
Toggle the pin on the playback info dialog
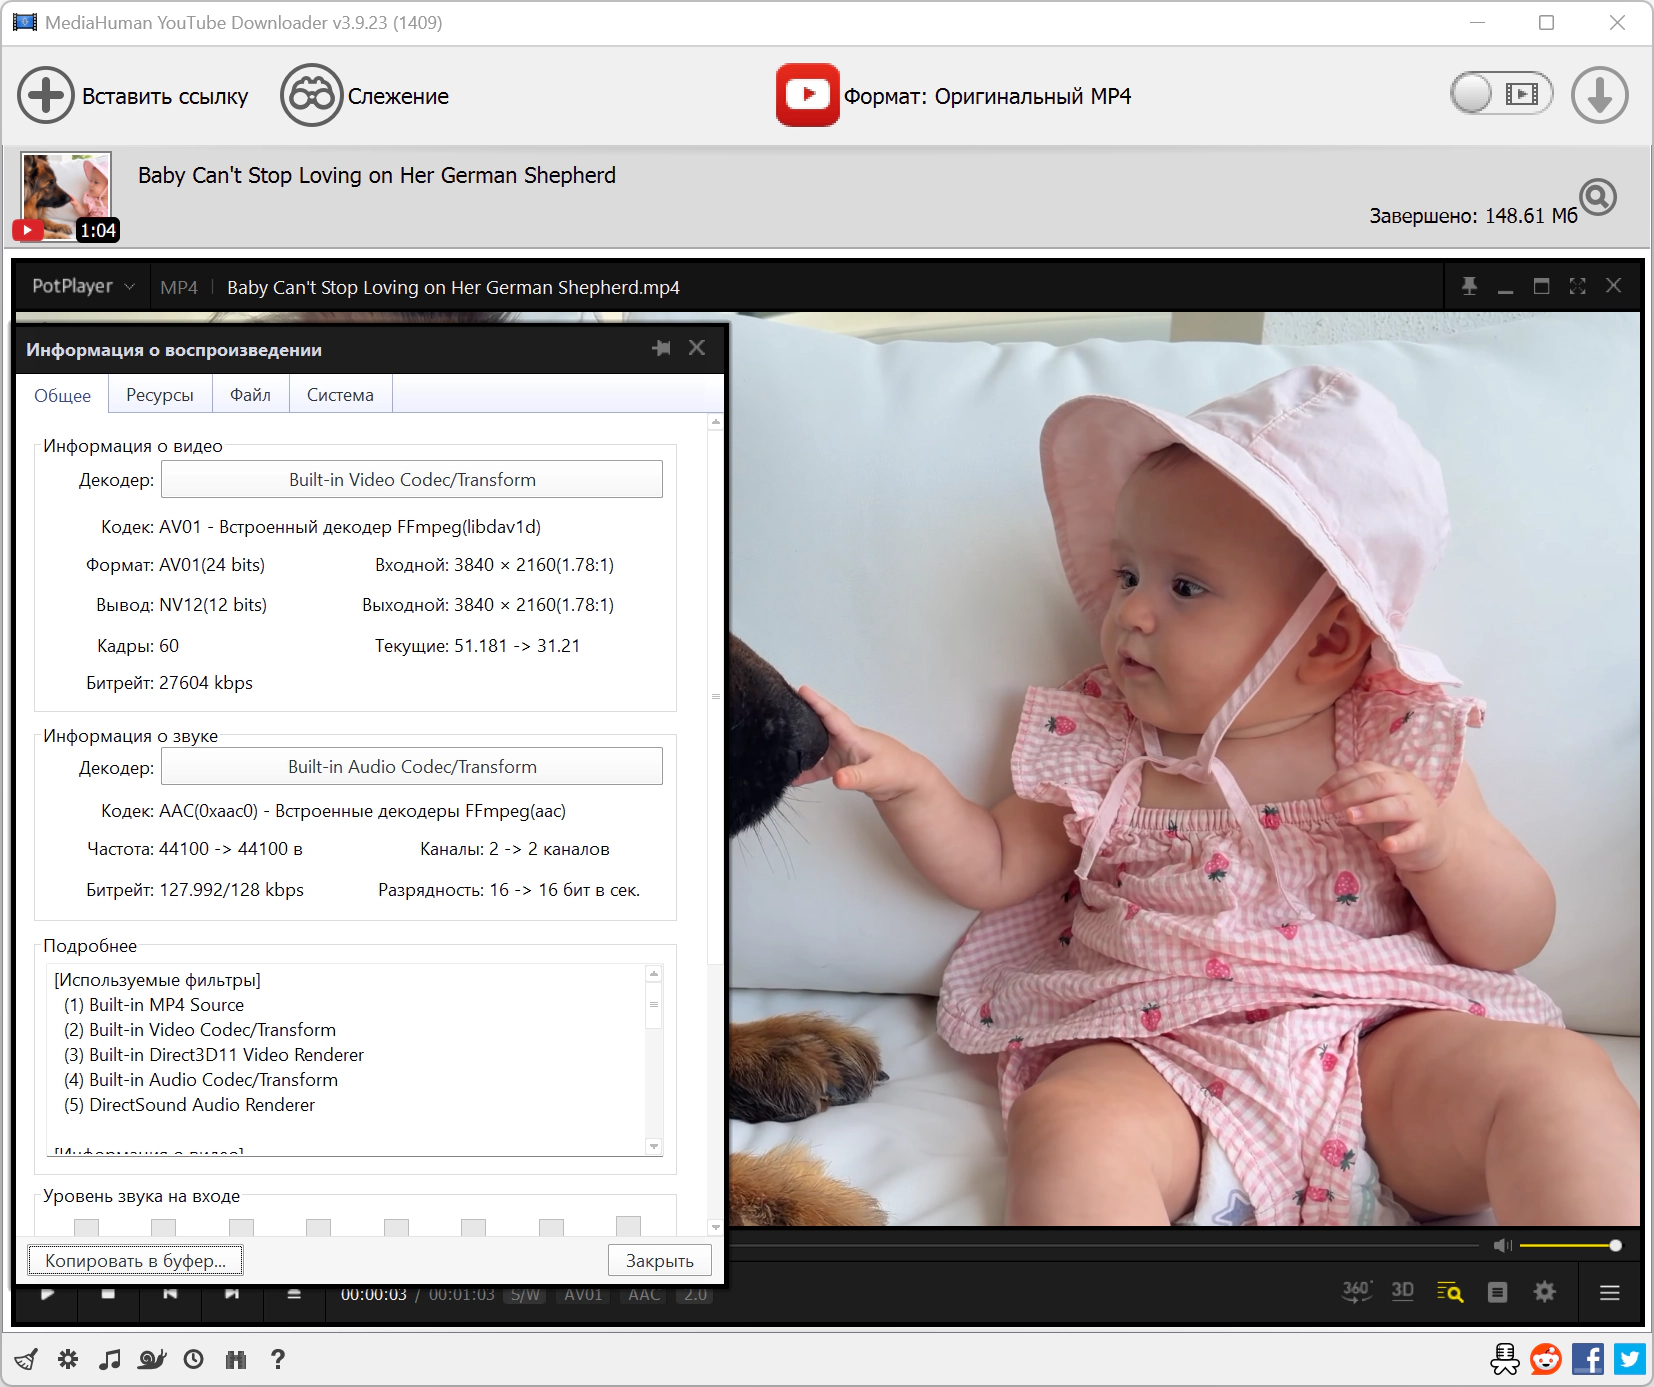click(x=661, y=348)
